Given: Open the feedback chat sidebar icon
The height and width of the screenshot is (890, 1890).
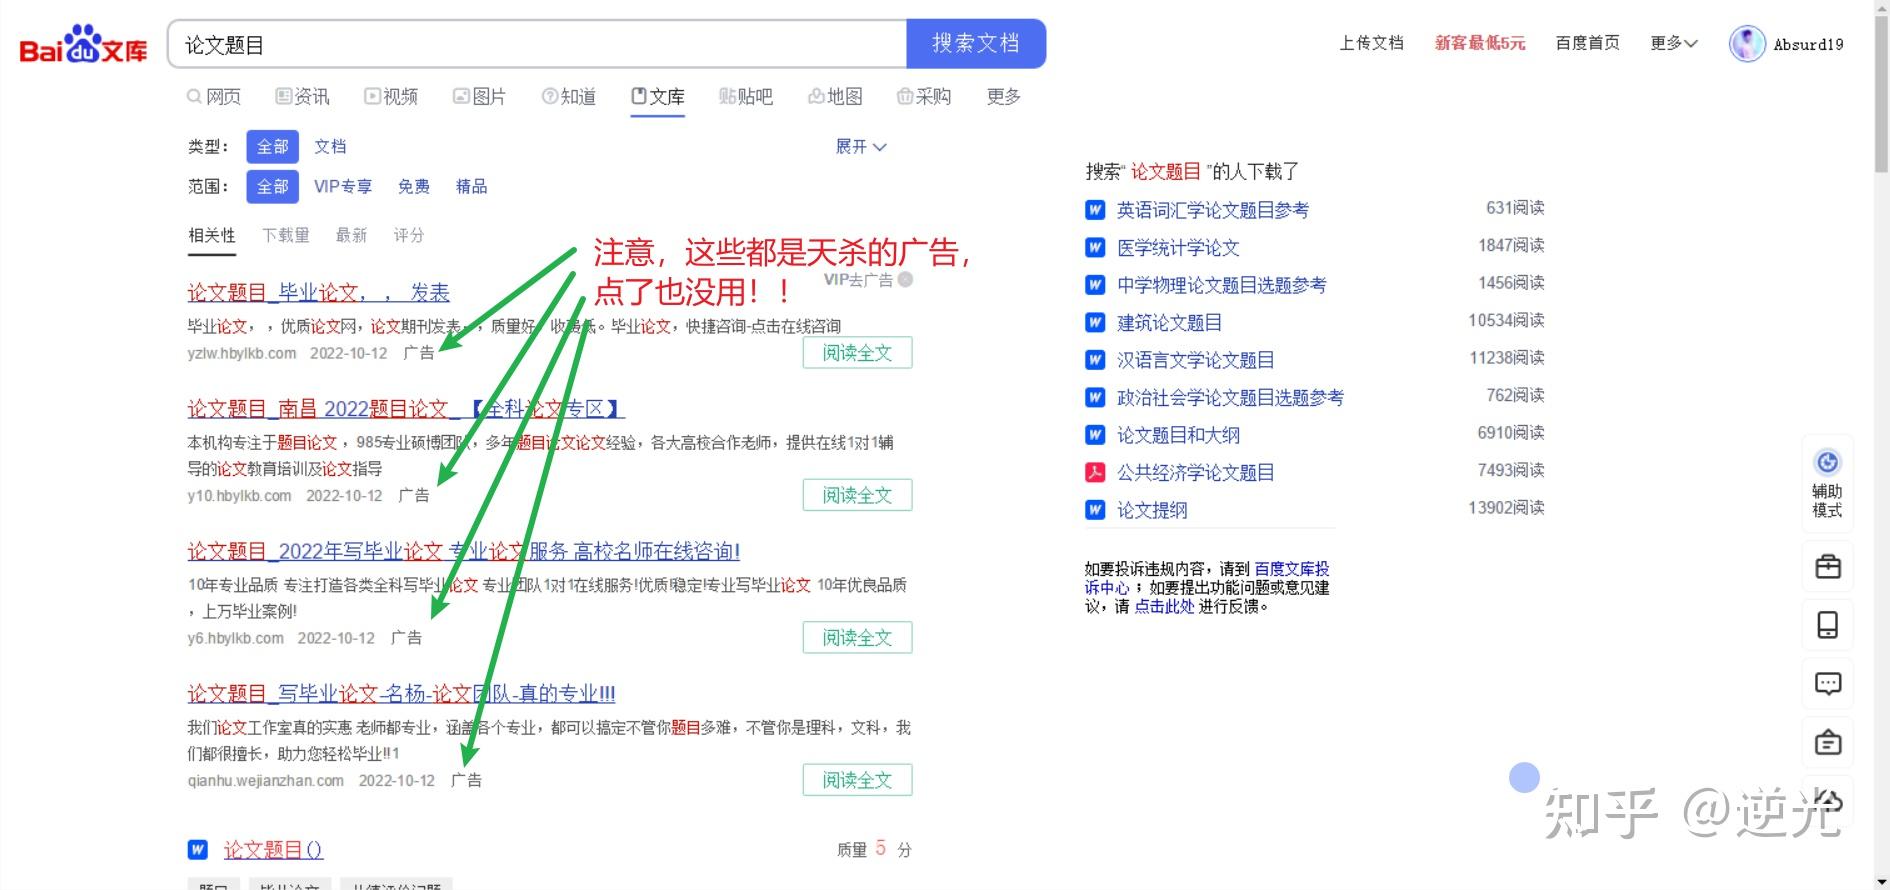Looking at the screenshot, I should (1827, 684).
